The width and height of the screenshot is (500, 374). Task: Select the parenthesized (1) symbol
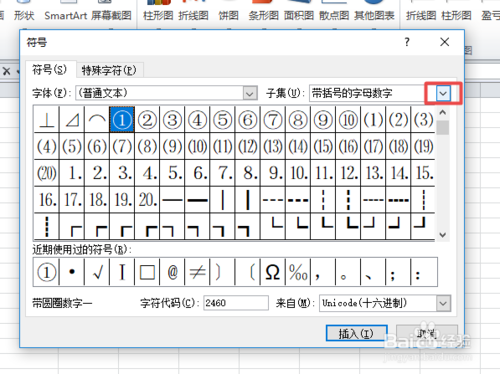pyautogui.click(x=373, y=120)
